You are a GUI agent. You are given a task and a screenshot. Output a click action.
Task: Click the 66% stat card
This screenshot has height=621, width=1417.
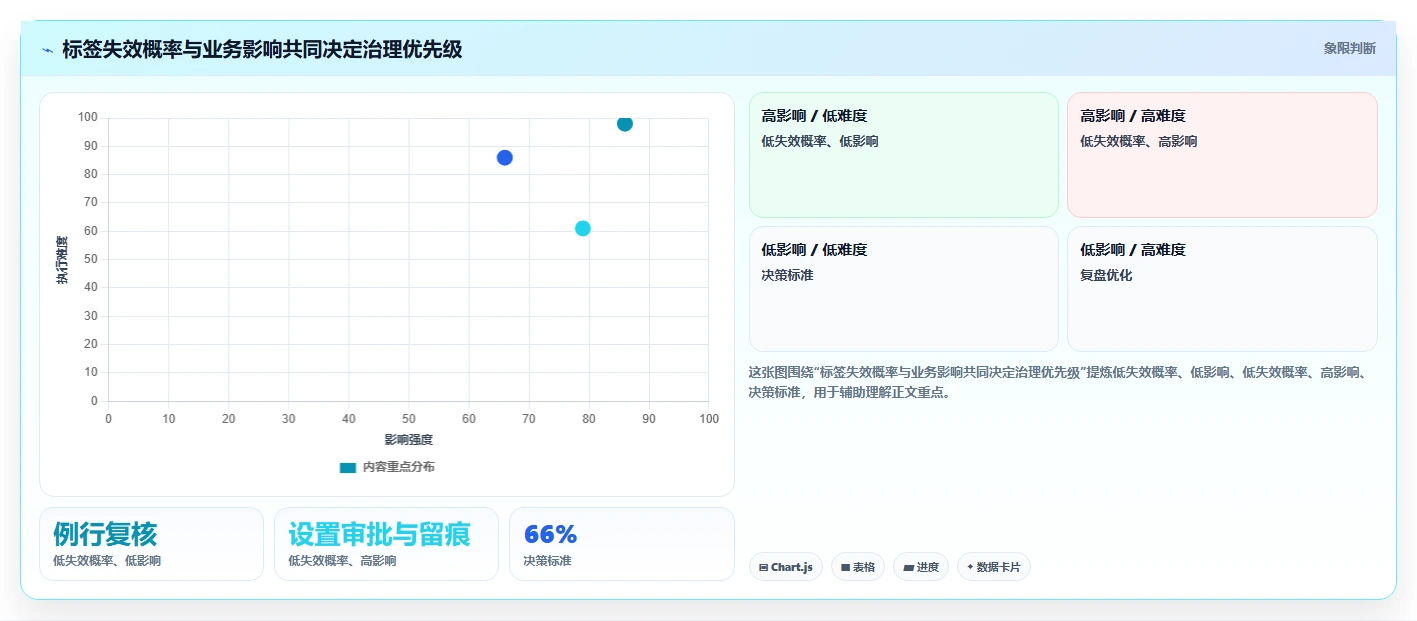622,544
